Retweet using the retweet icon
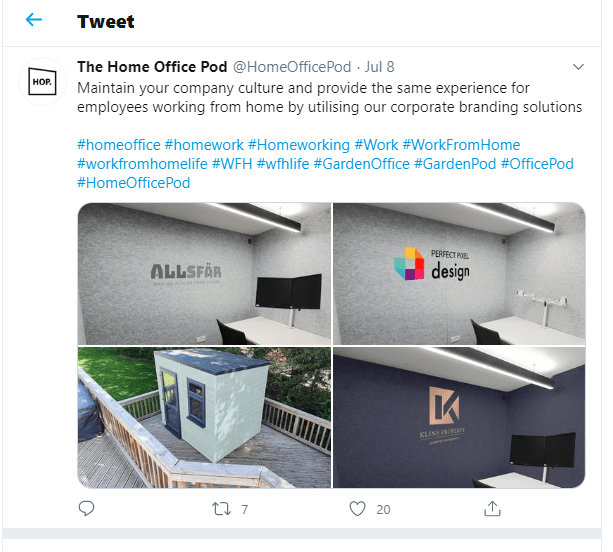 [221, 509]
